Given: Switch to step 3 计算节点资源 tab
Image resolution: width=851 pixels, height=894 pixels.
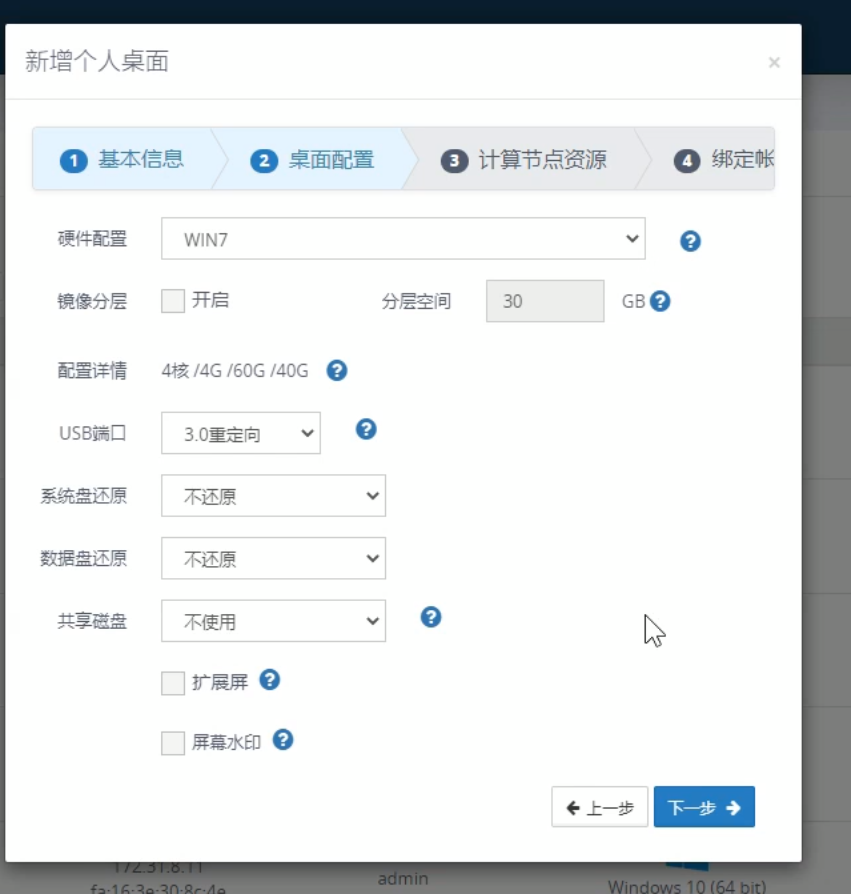Looking at the screenshot, I should [525, 160].
